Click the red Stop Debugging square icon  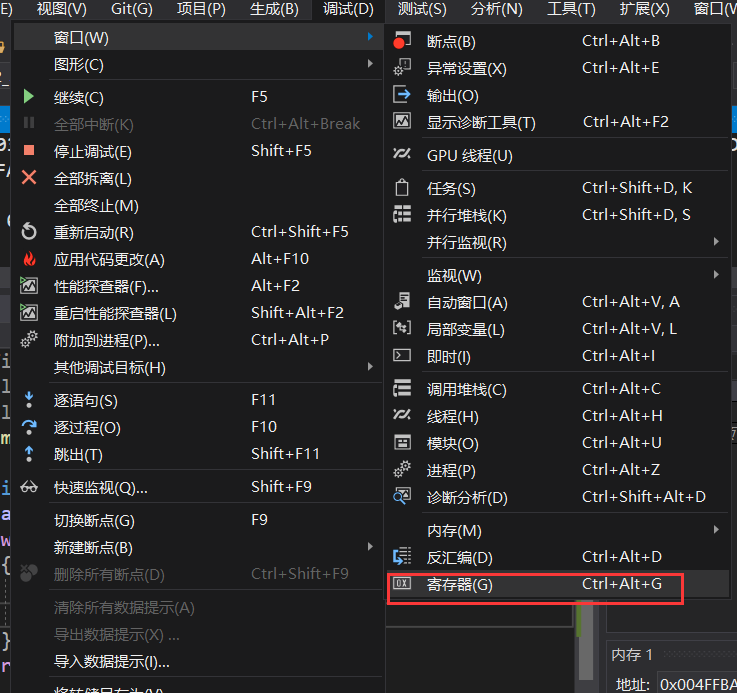point(29,150)
